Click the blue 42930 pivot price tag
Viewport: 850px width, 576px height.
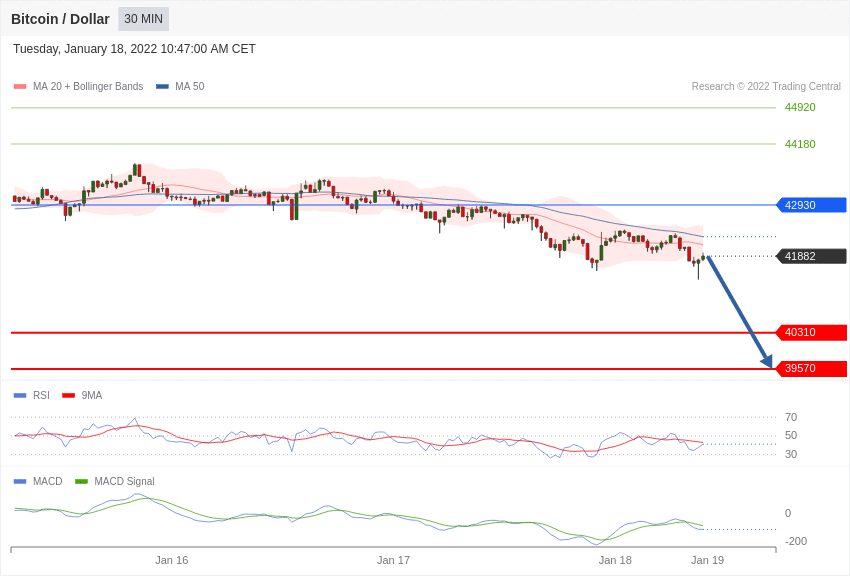click(812, 205)
